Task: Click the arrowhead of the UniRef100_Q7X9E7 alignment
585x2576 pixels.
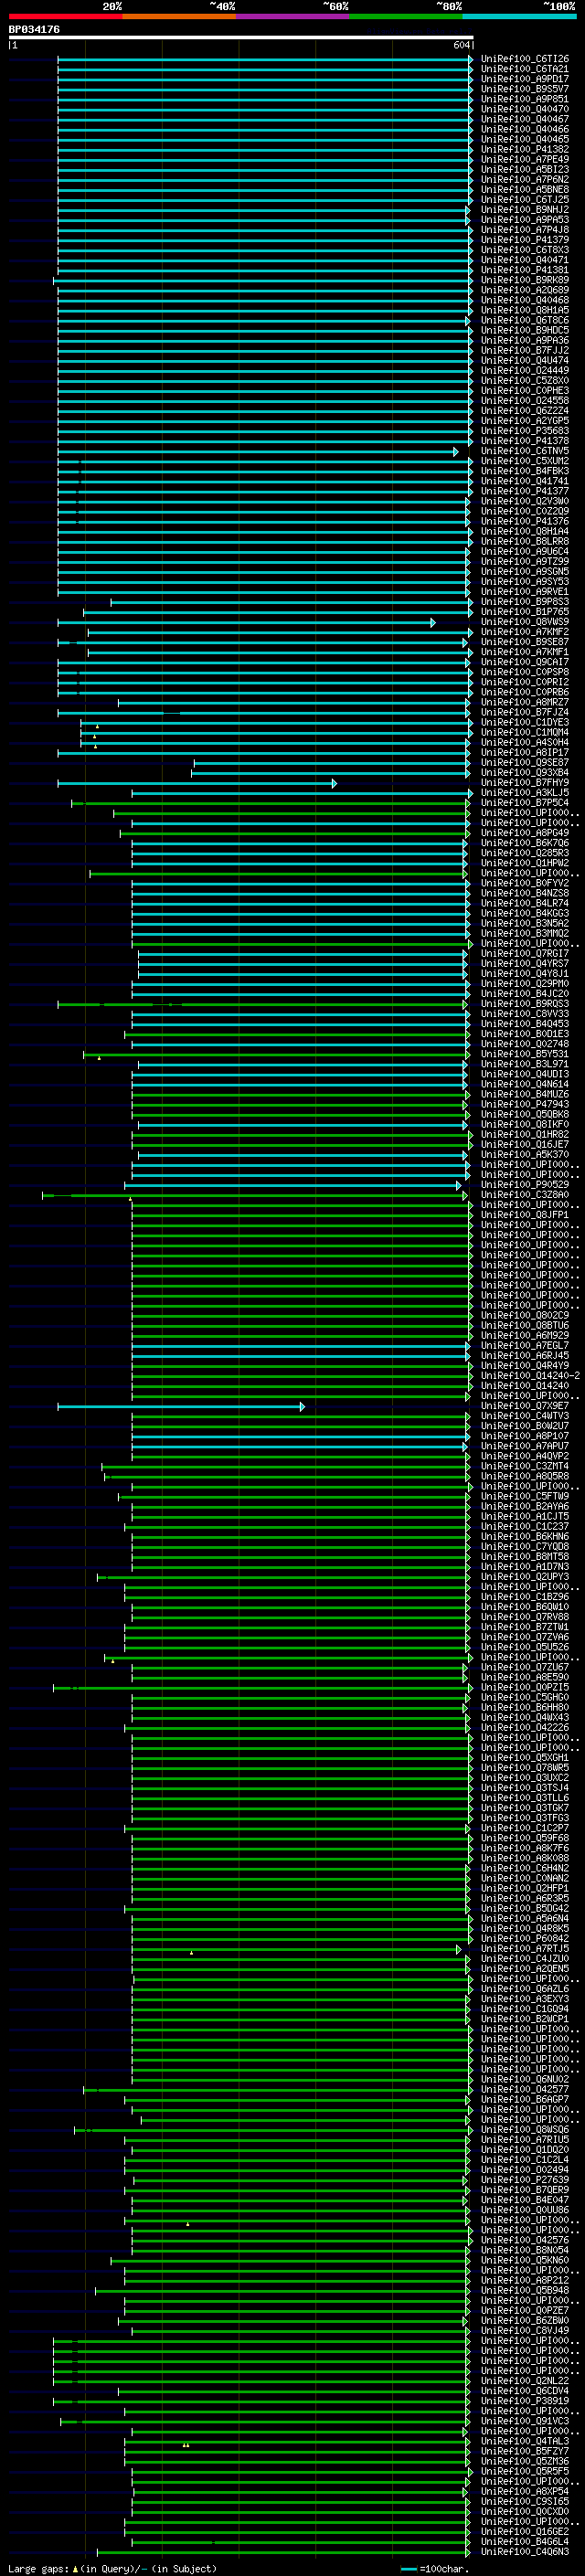Action: (302, 1407)
